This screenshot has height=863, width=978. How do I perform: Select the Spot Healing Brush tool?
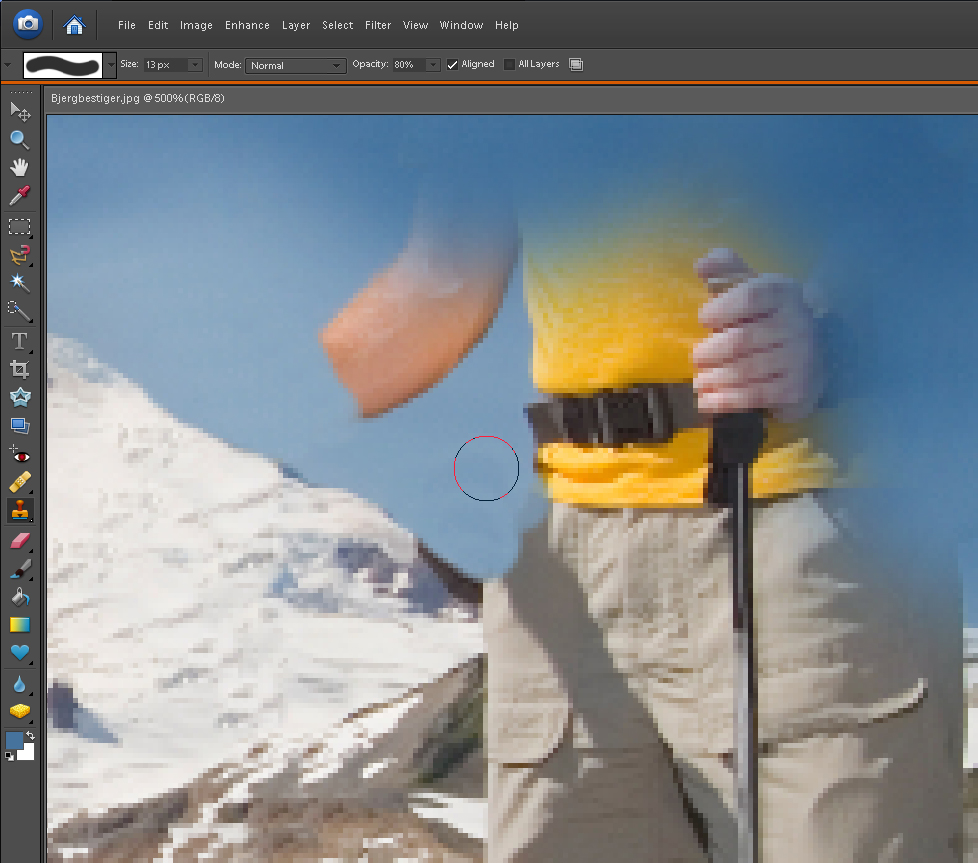[x=19, y=483]
